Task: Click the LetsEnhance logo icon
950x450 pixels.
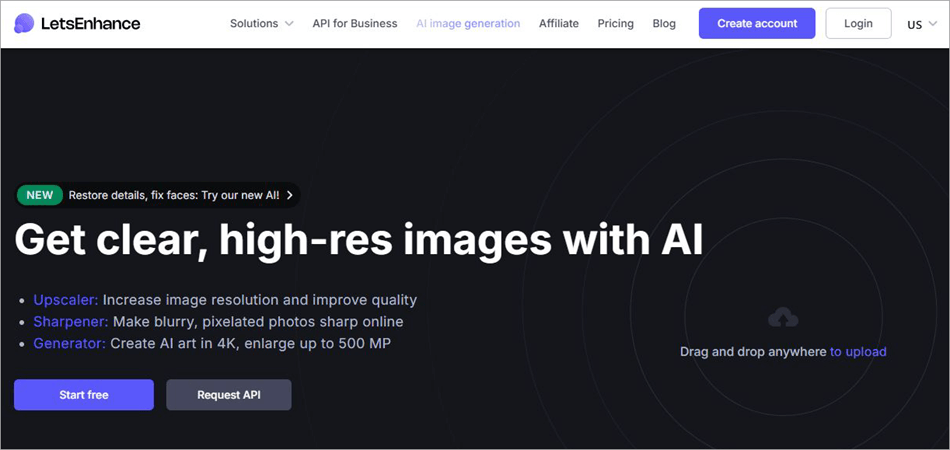Action: [x=24, y=23]
